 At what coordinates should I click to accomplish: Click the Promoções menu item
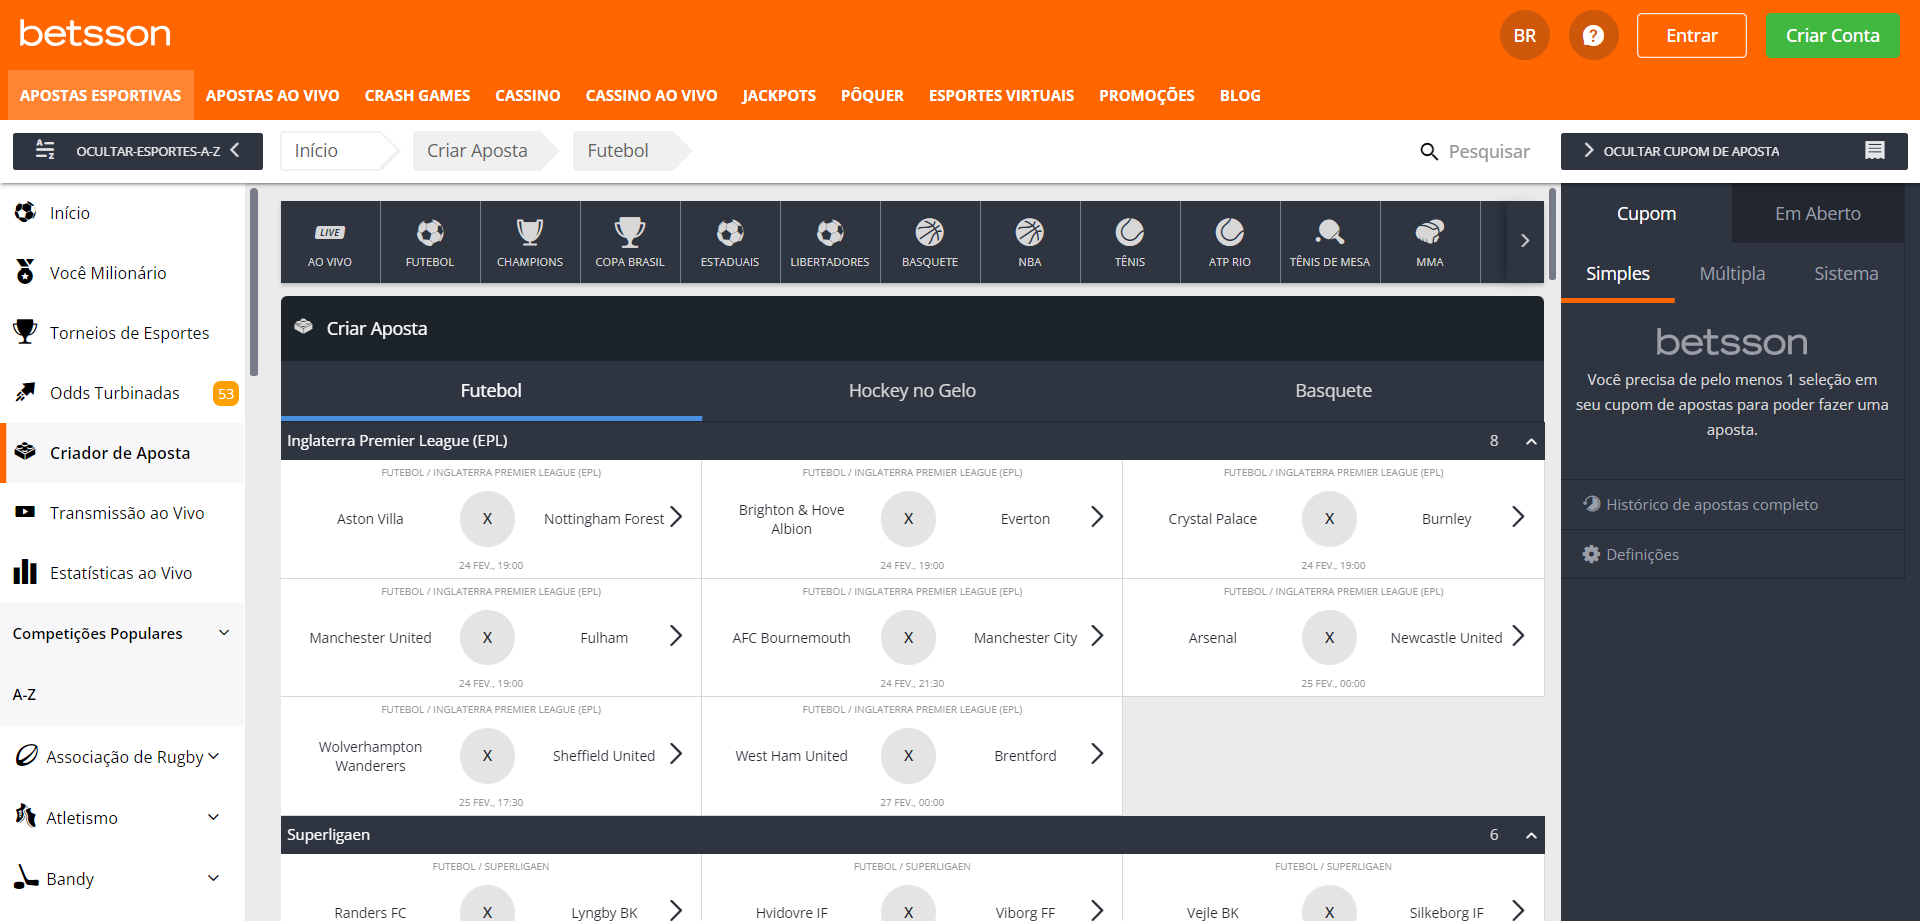1146,95
